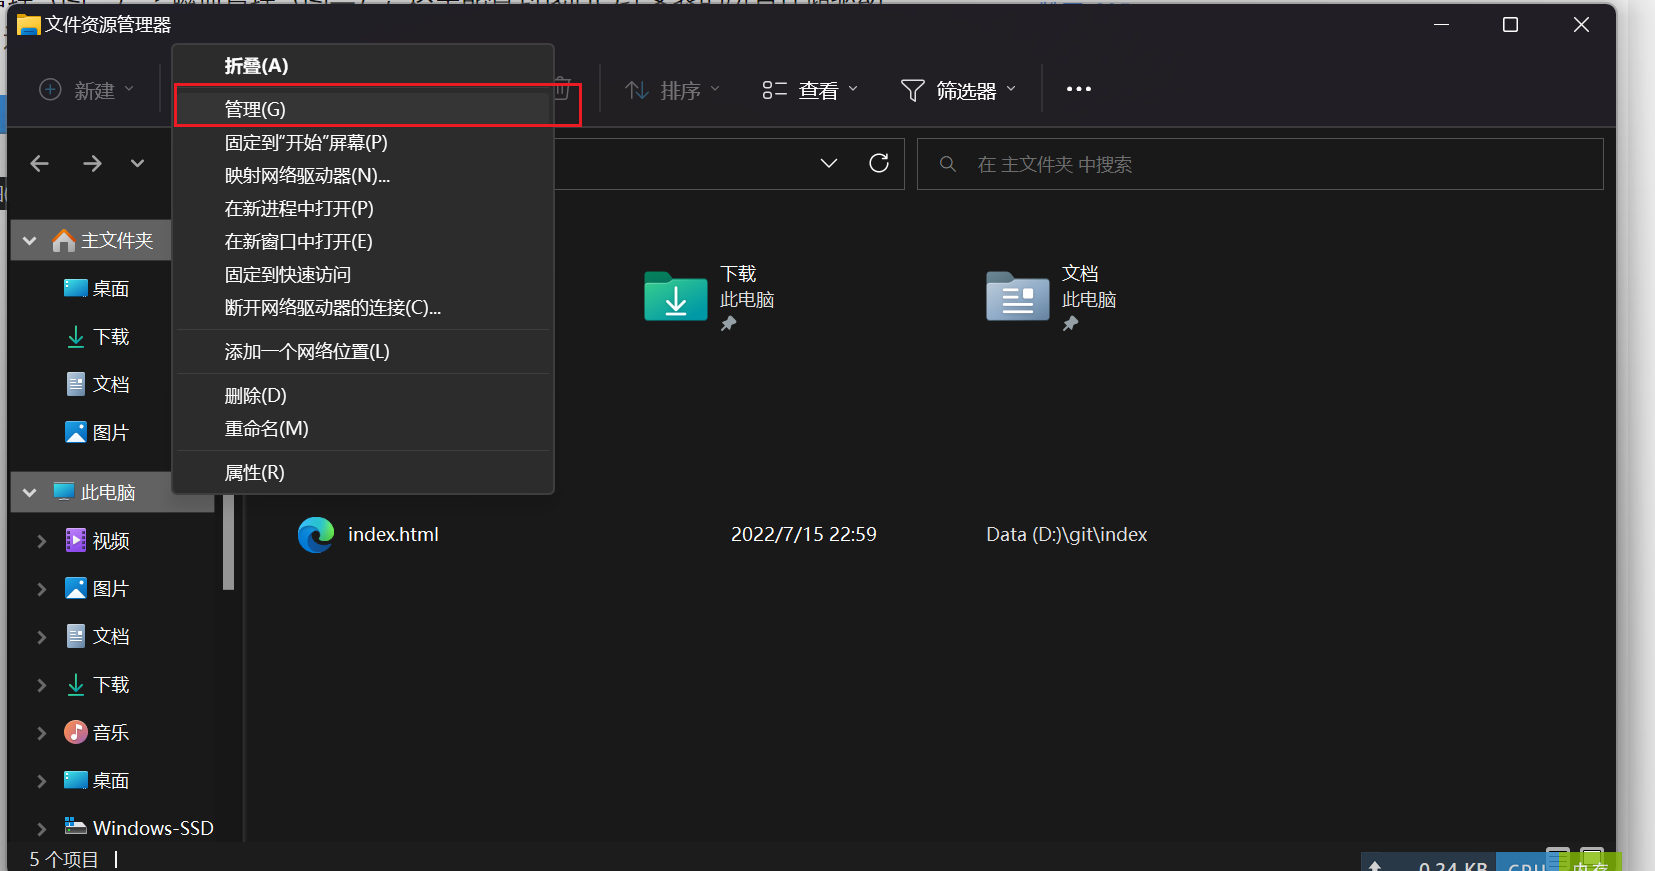
Task: Open the 下载 folder tile
Action: [x=676, y=297]
